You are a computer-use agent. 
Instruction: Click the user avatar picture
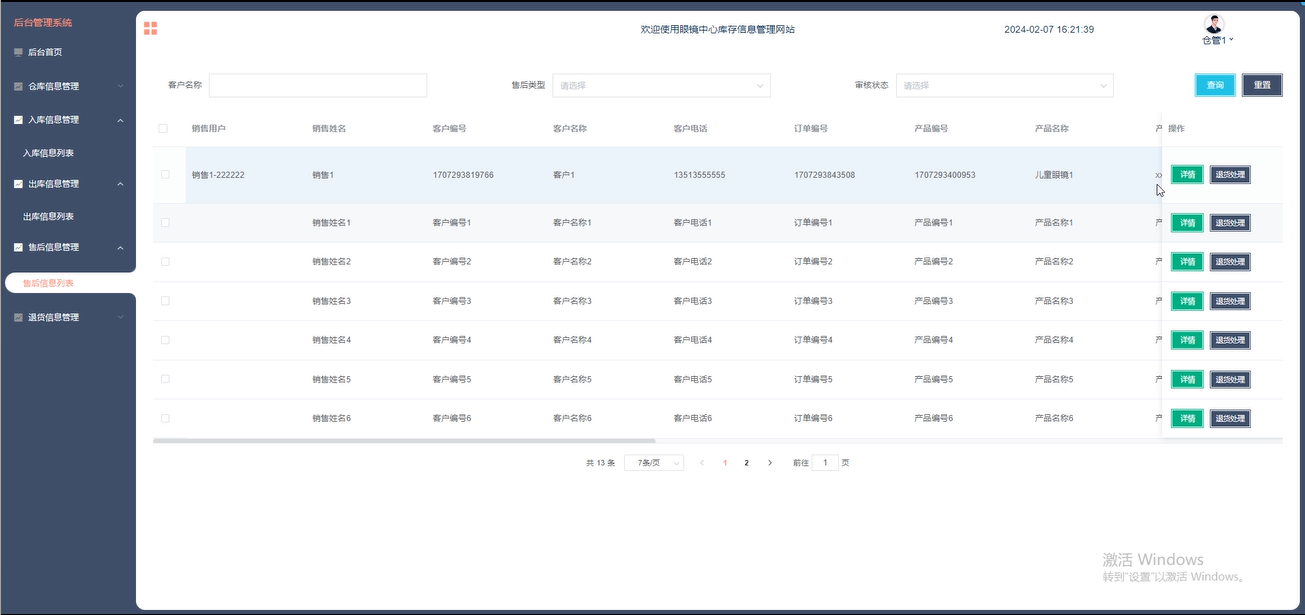1215,24
